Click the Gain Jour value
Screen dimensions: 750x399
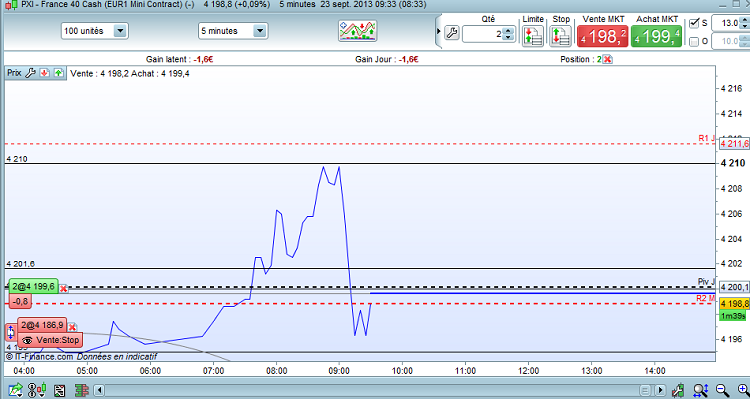409,59
